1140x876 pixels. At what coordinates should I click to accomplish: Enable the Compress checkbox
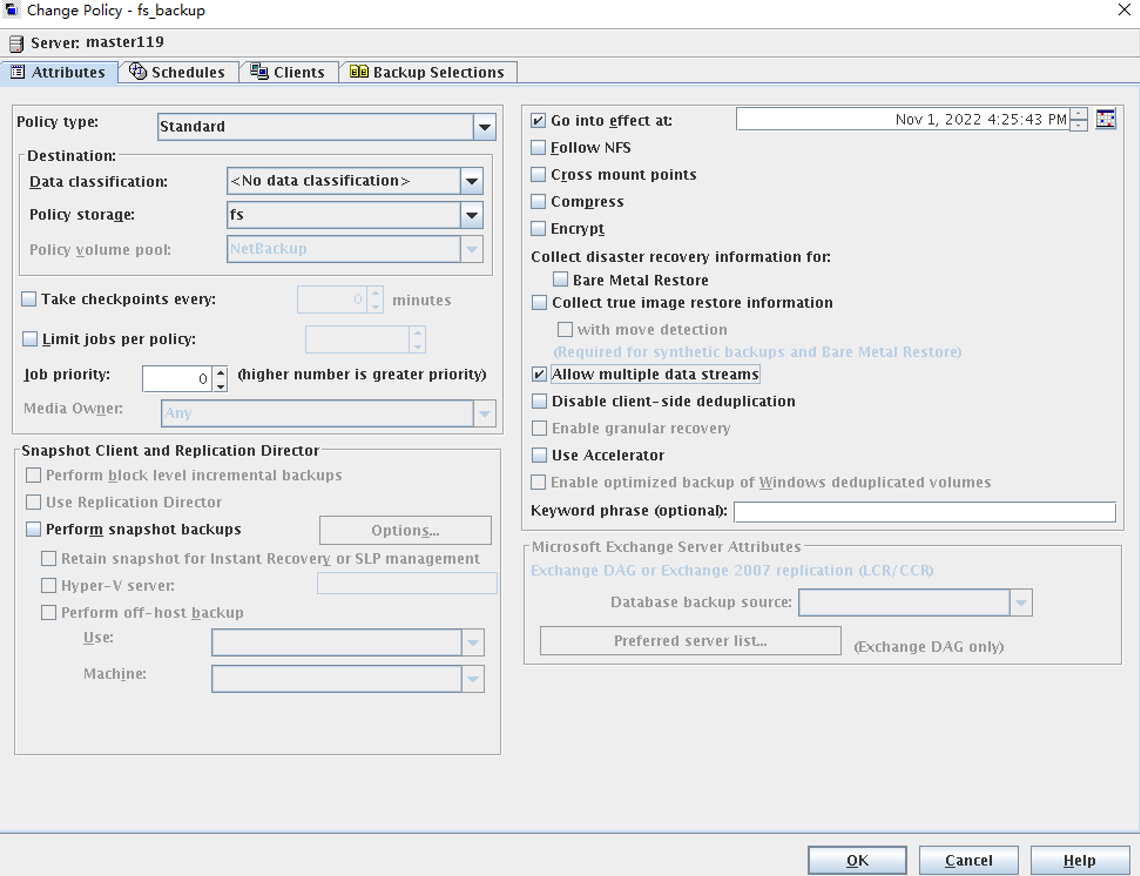539,202
